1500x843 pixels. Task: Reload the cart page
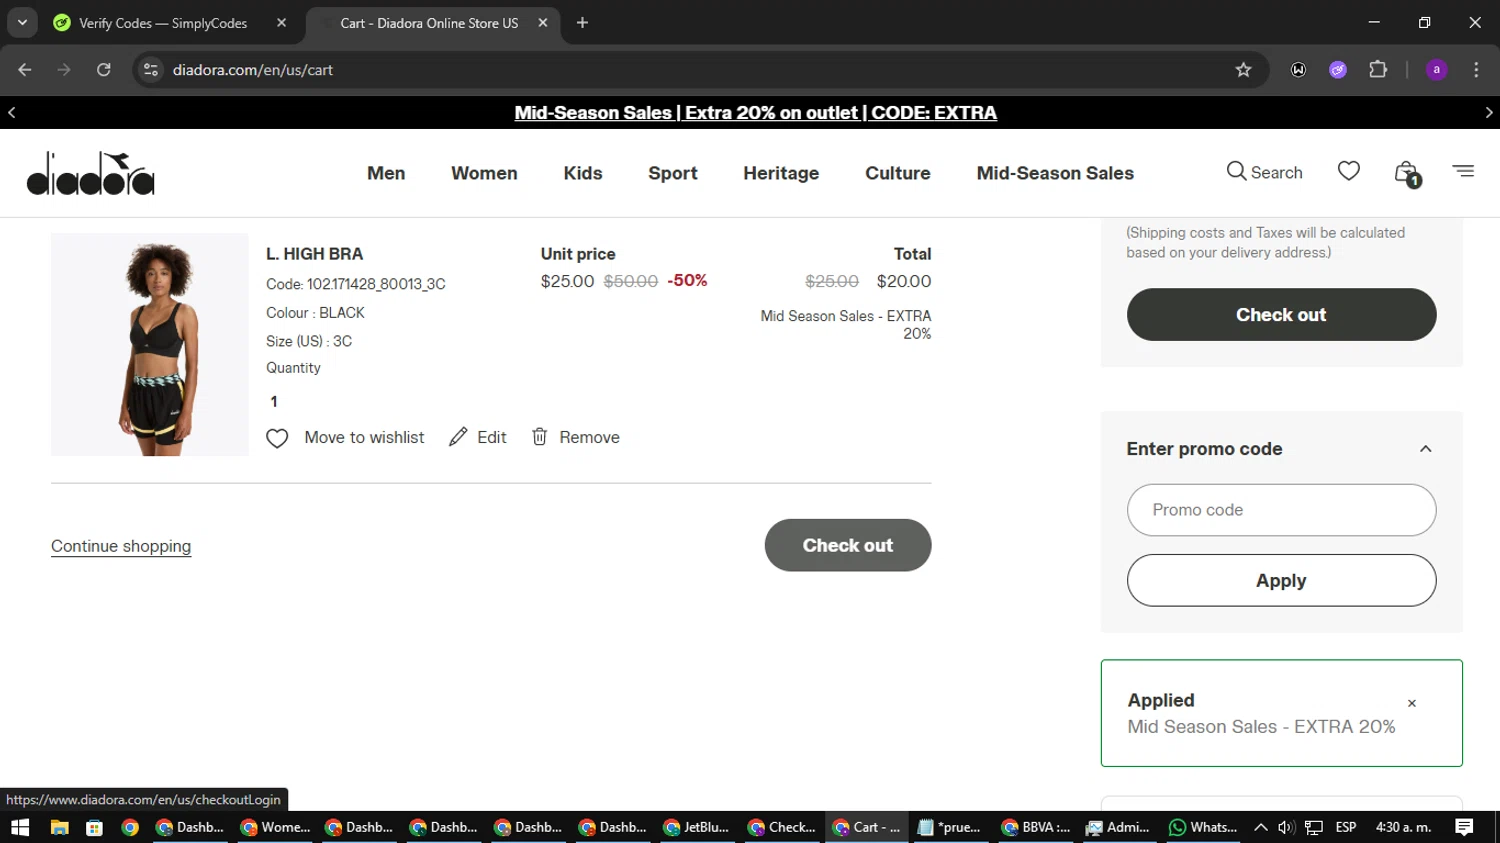104,70
